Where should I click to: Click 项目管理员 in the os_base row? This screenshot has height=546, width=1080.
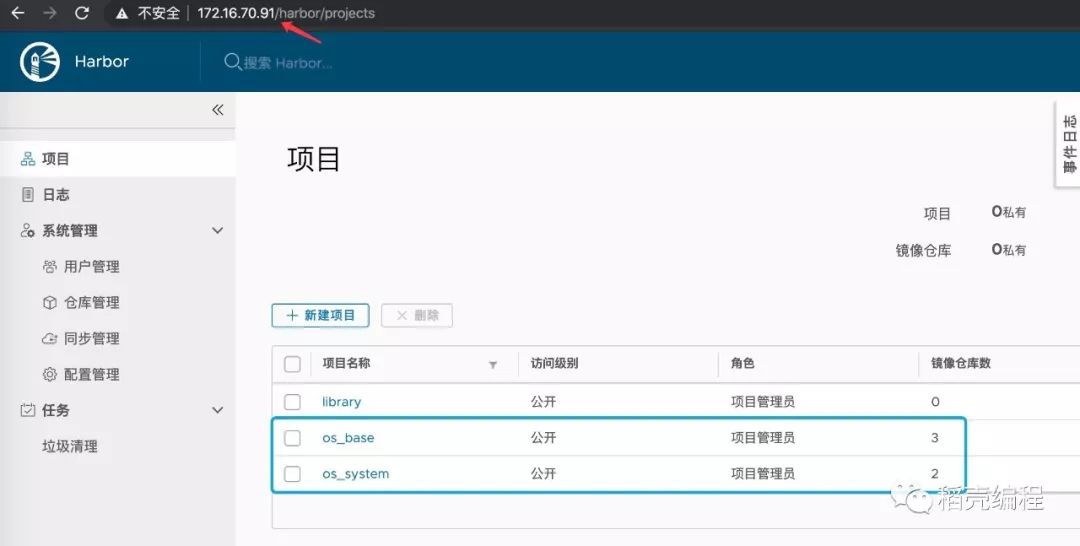(762, 437)
